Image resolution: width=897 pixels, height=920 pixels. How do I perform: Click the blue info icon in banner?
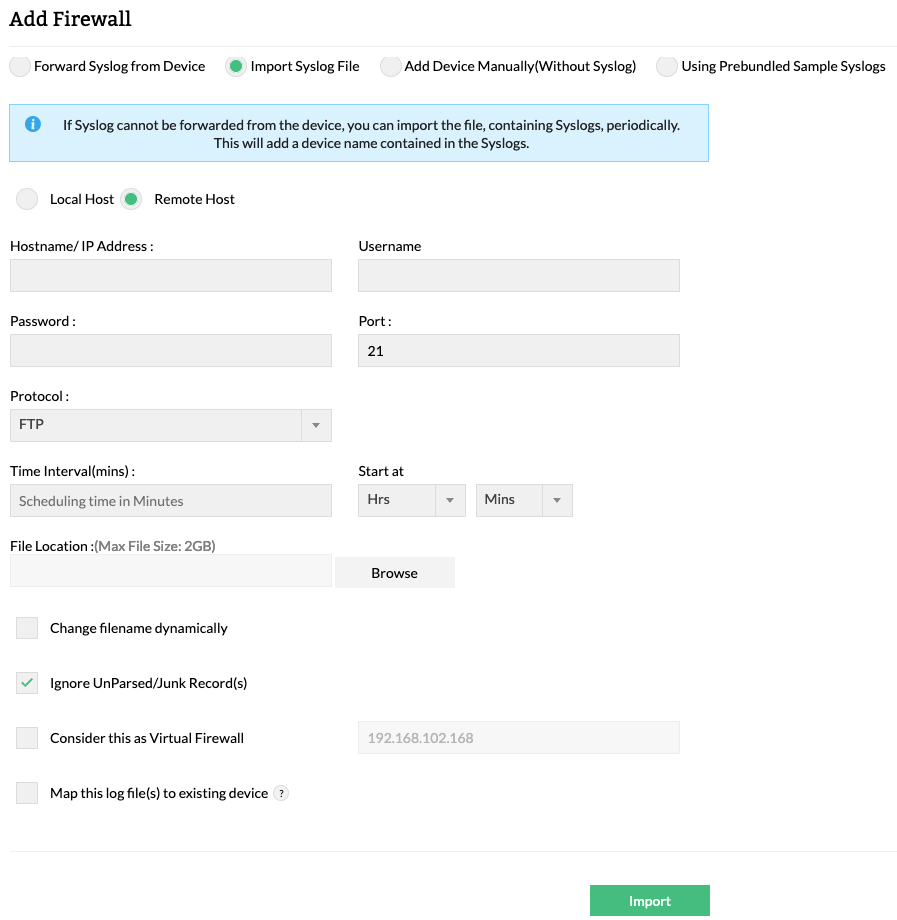(33, 124)
